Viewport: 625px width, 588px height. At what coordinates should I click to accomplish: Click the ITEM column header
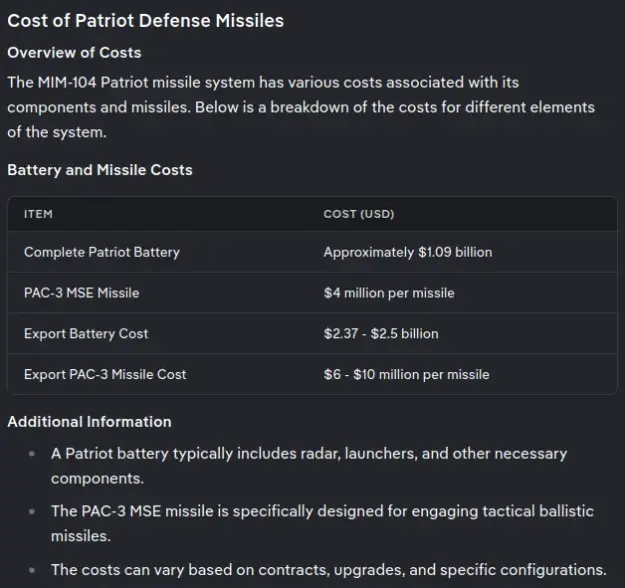click(38, 214)
